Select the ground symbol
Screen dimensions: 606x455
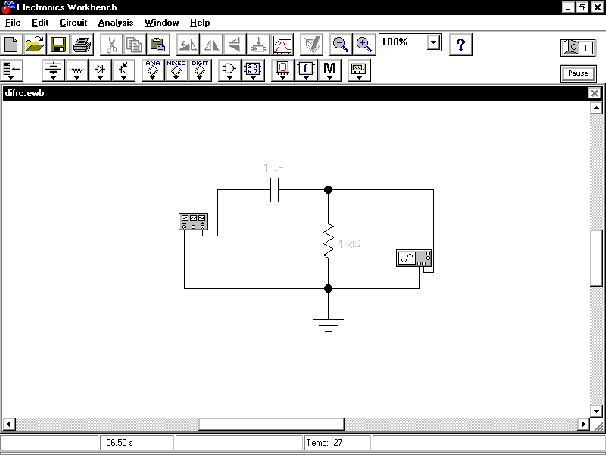click(329, 325)
